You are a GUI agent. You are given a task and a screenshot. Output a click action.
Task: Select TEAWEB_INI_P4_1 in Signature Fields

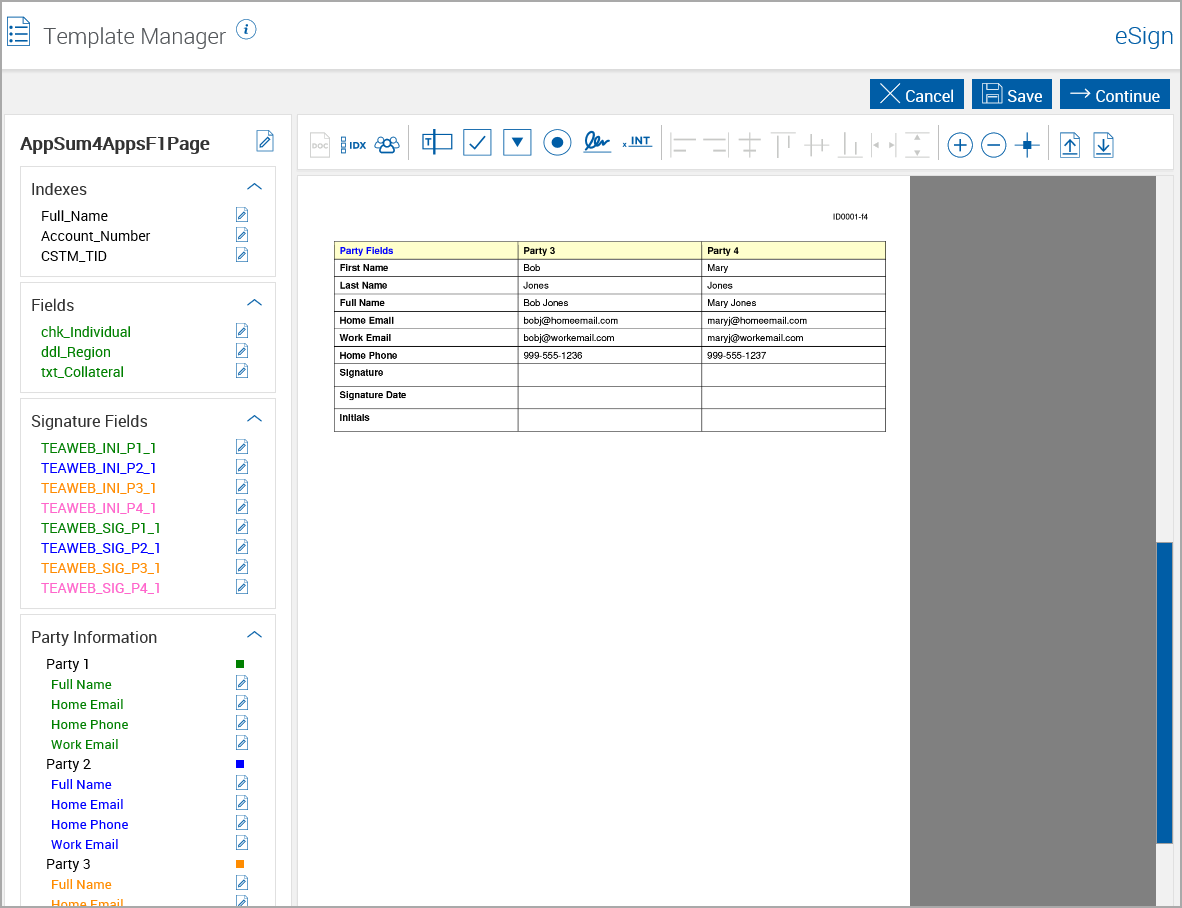[x=98, y=508]
